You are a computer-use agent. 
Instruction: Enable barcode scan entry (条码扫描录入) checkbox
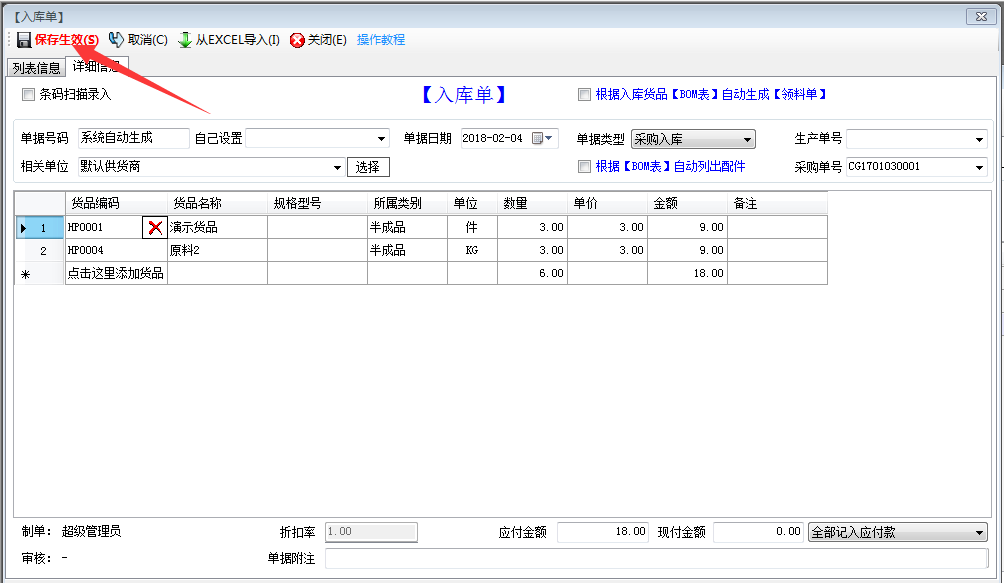pos(28,95)
